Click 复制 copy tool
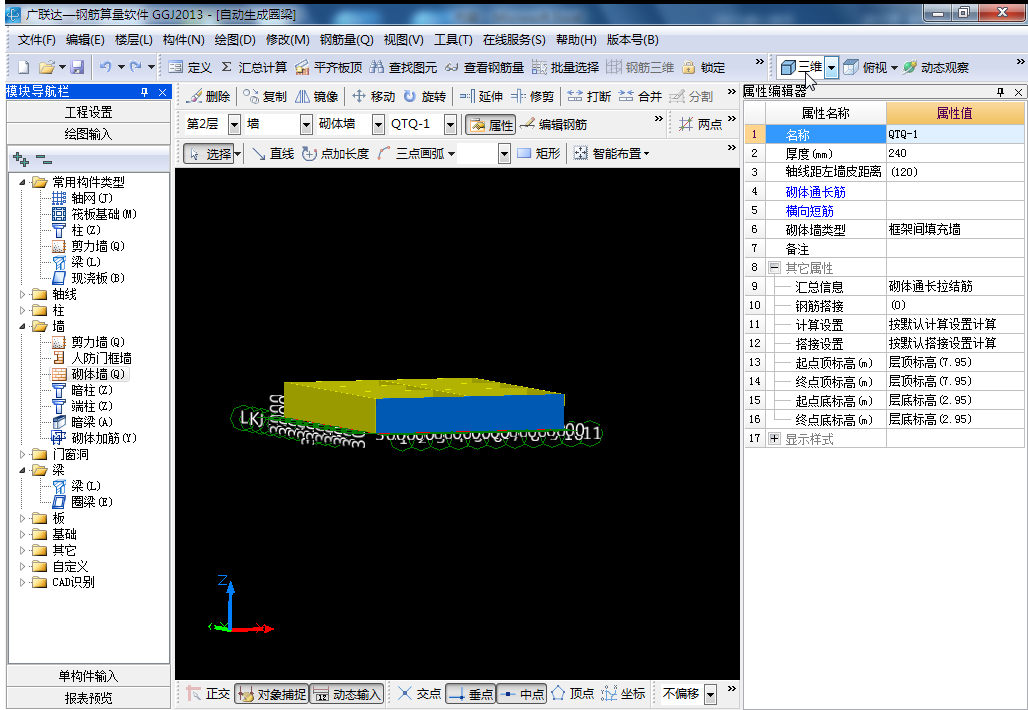 [x=265, y=96]
